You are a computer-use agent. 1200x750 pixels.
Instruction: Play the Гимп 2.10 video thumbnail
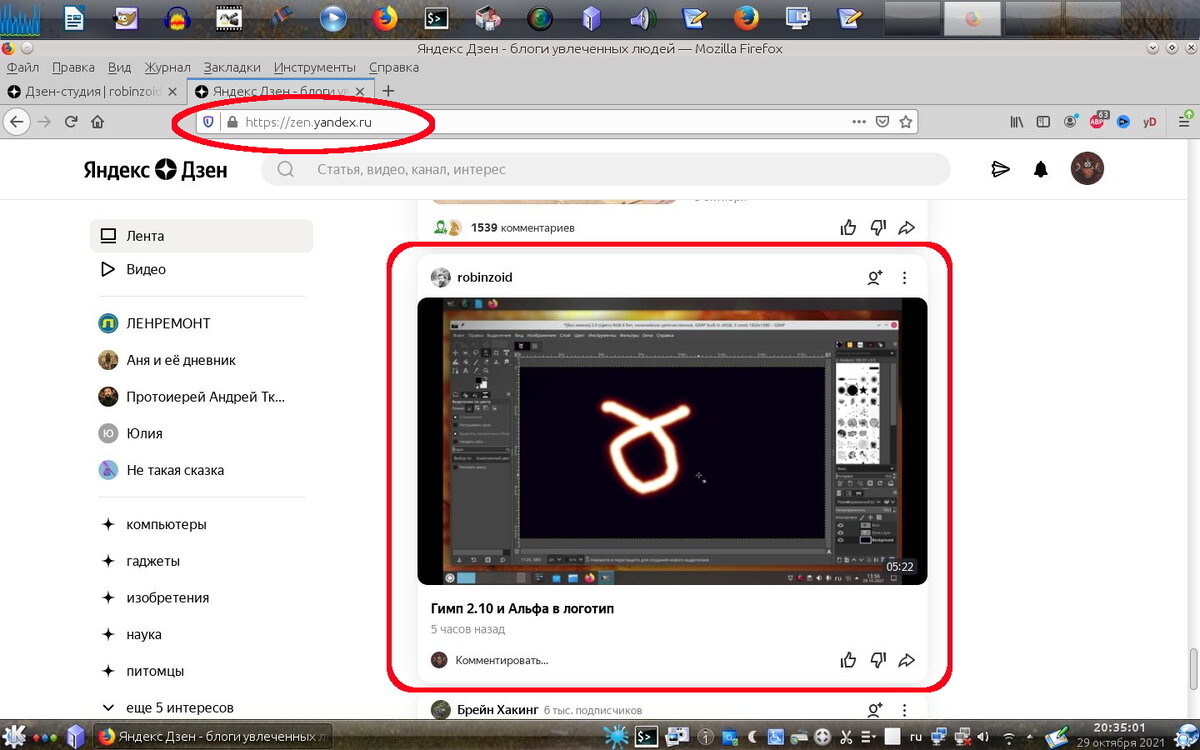[x=672, y=441]
